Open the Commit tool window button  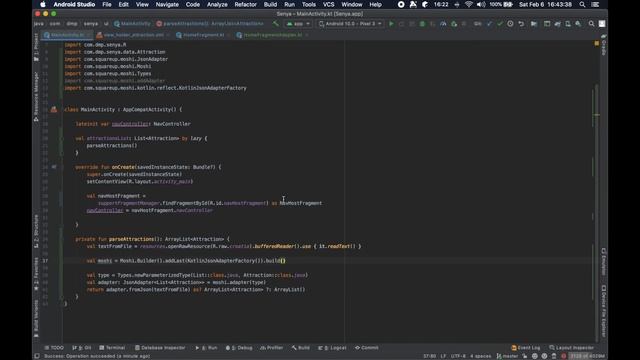367,348
